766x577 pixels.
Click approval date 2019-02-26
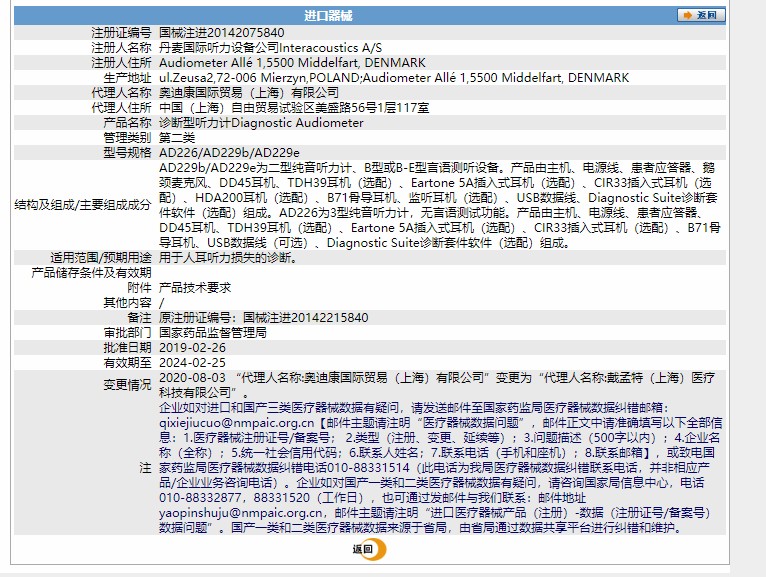[192, 348]
